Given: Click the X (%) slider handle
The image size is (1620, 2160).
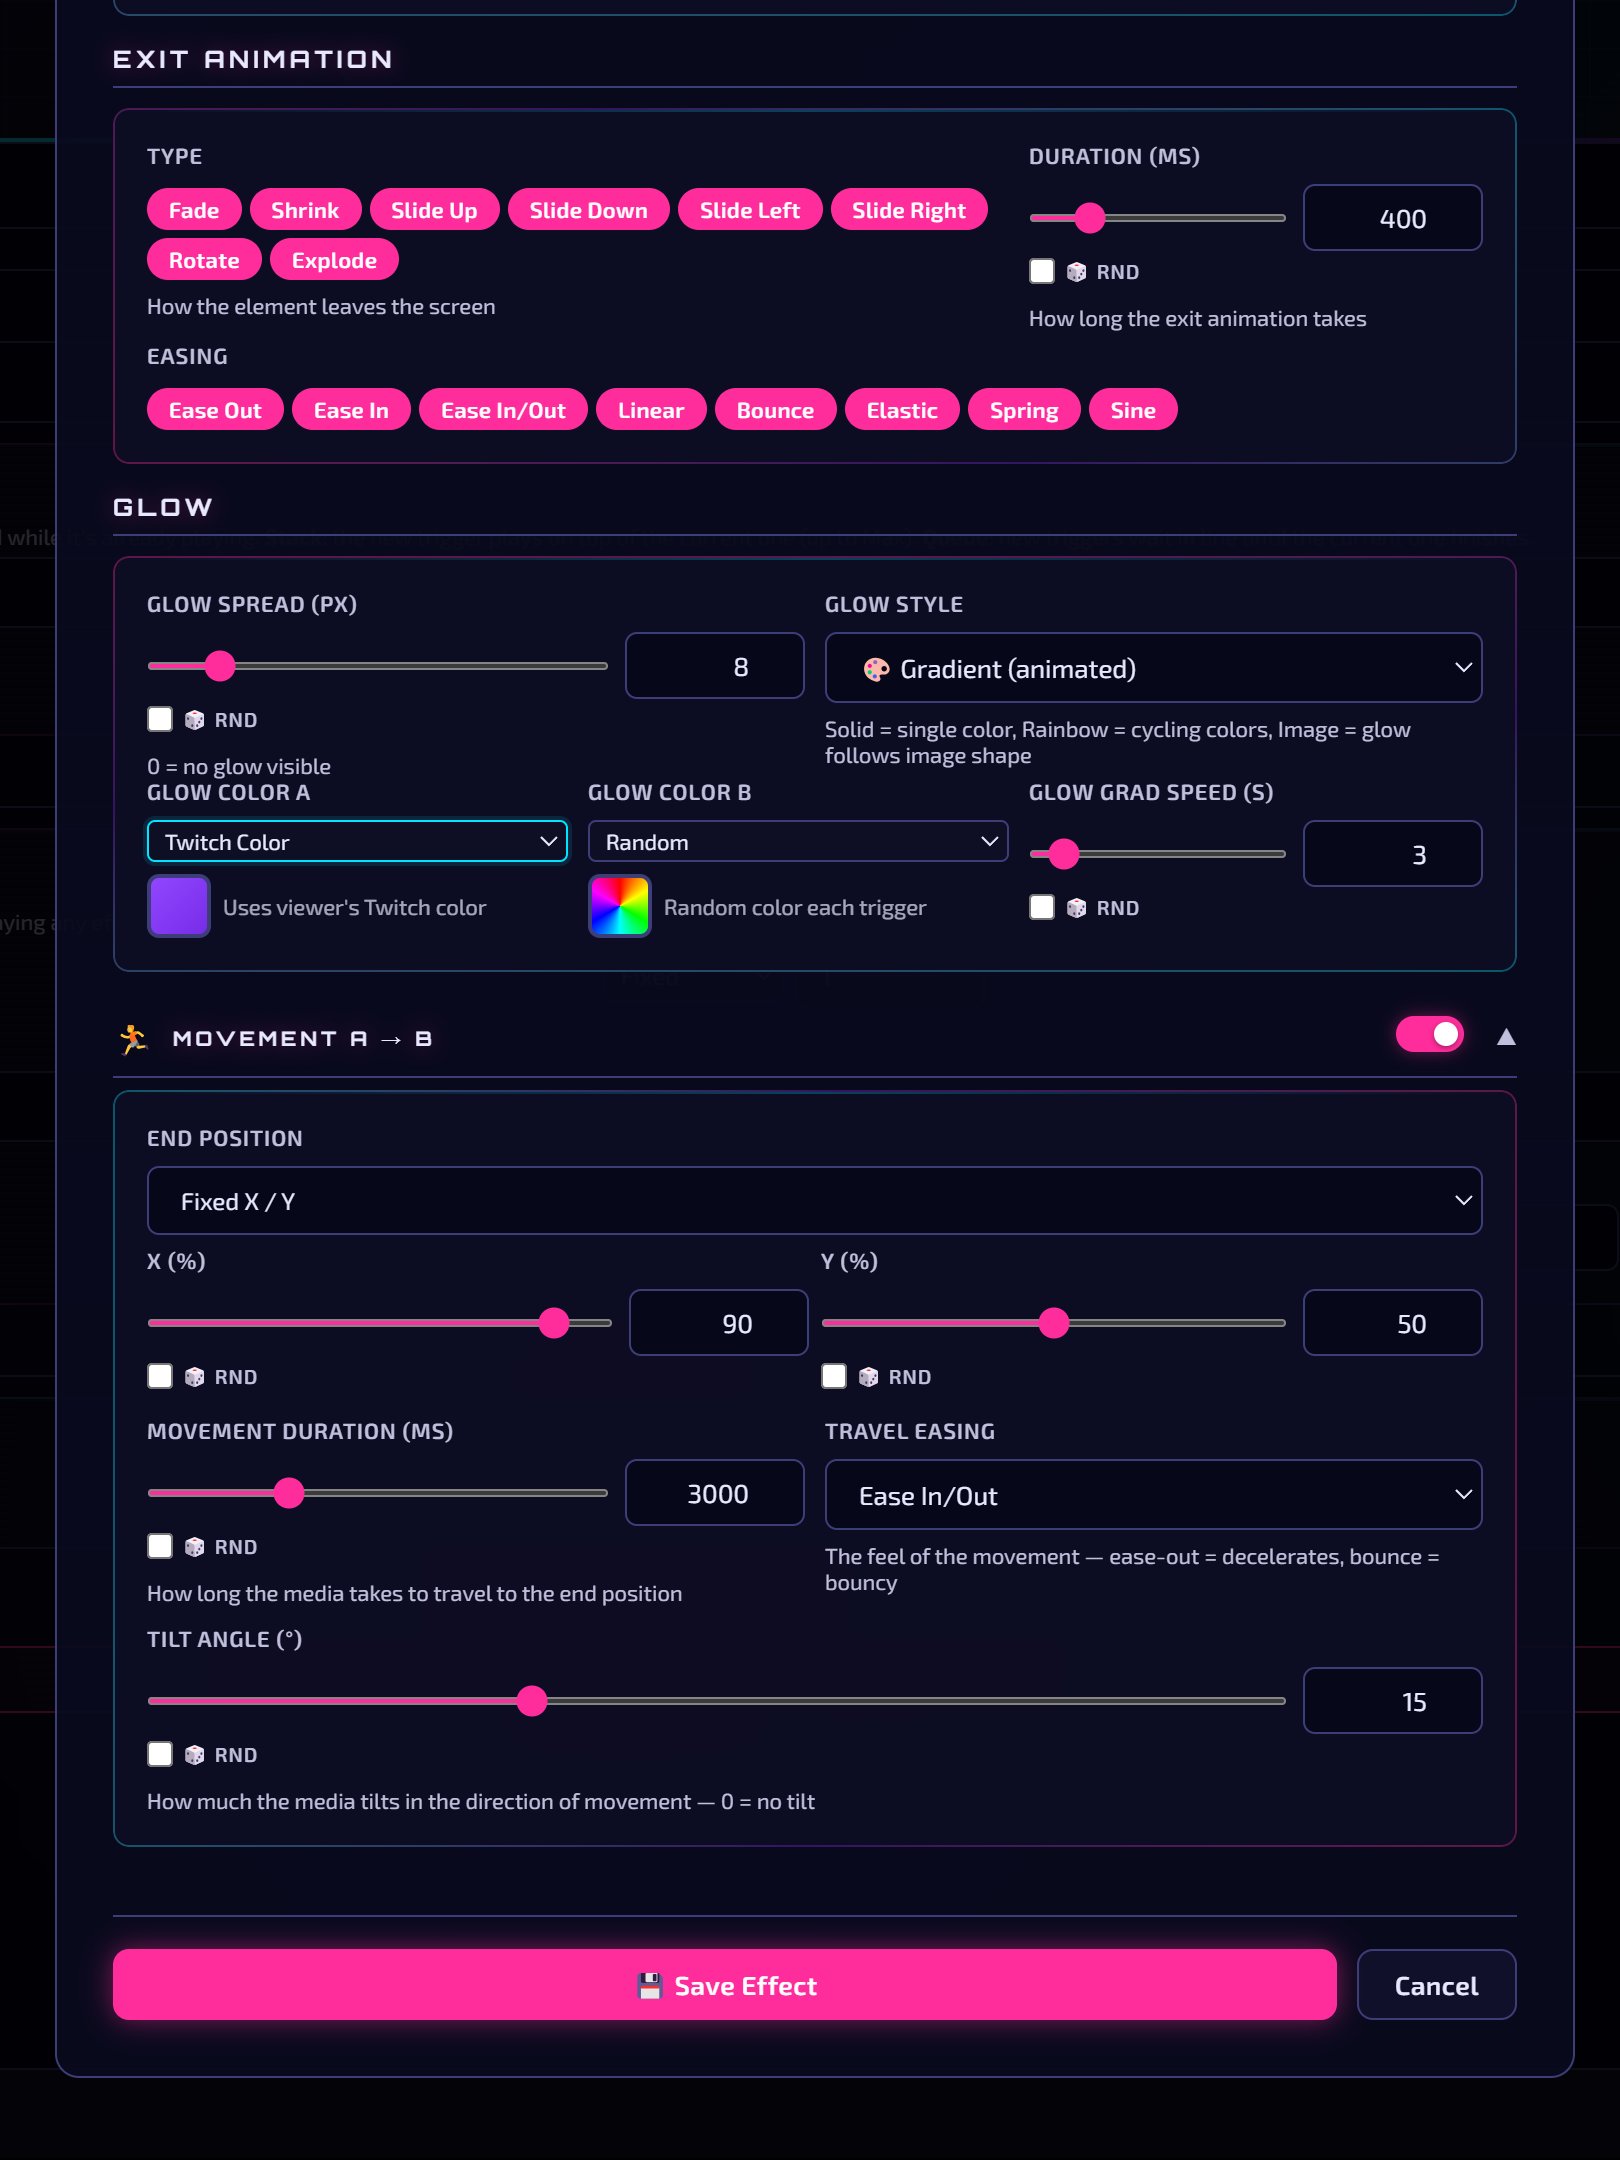Looking at the screenshot, I should 554,1323.
